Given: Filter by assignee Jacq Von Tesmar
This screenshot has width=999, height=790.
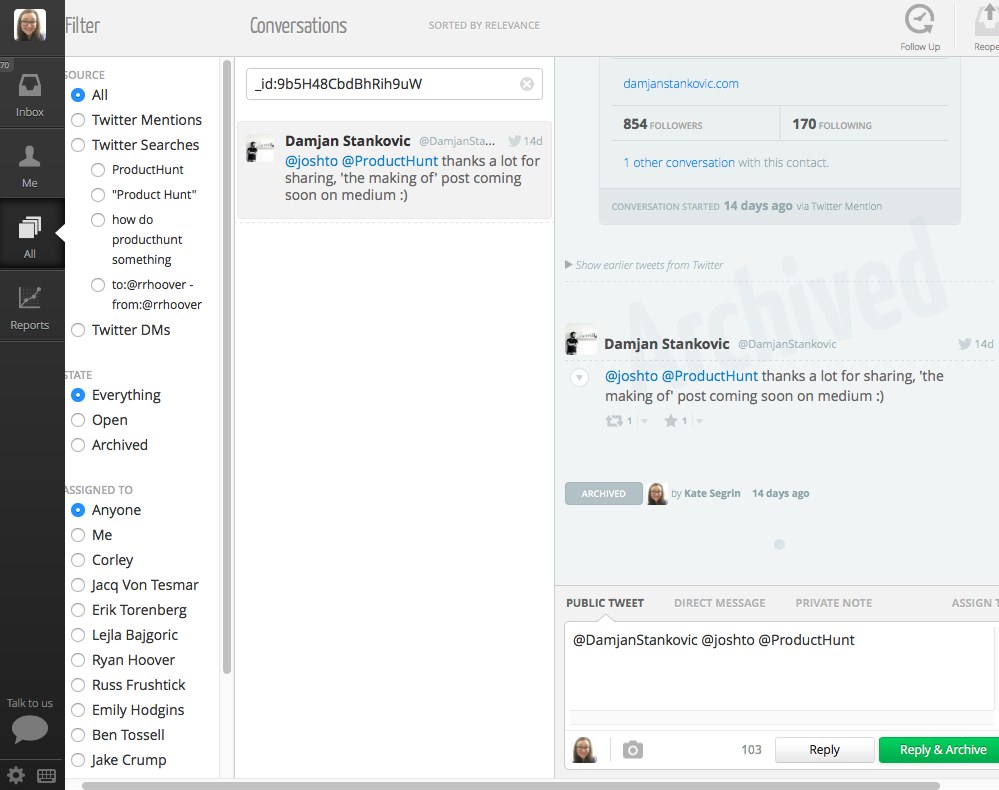Looking at the screenshot, I should 78,585.
